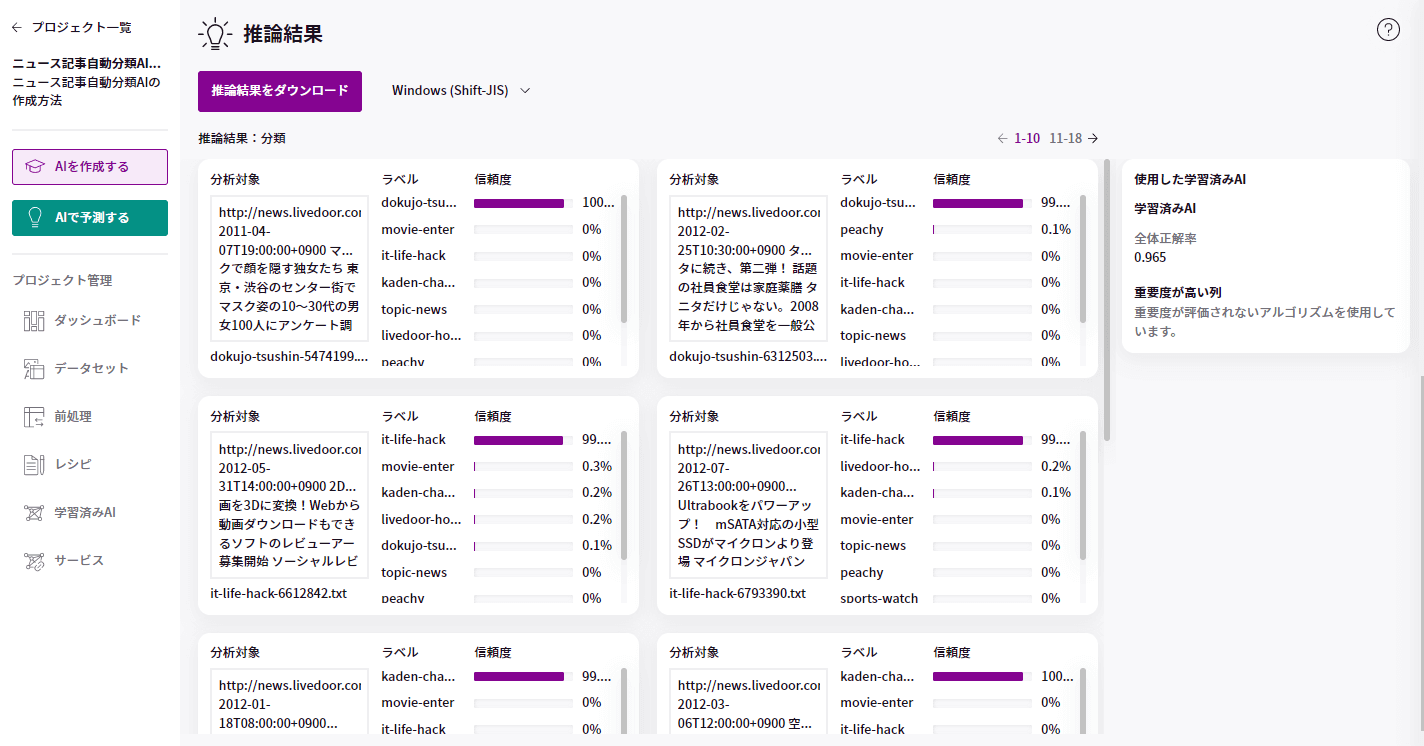The image size is (1424, 746).
Task: Click the AIで予測する button
Action: tap(90, 218)
